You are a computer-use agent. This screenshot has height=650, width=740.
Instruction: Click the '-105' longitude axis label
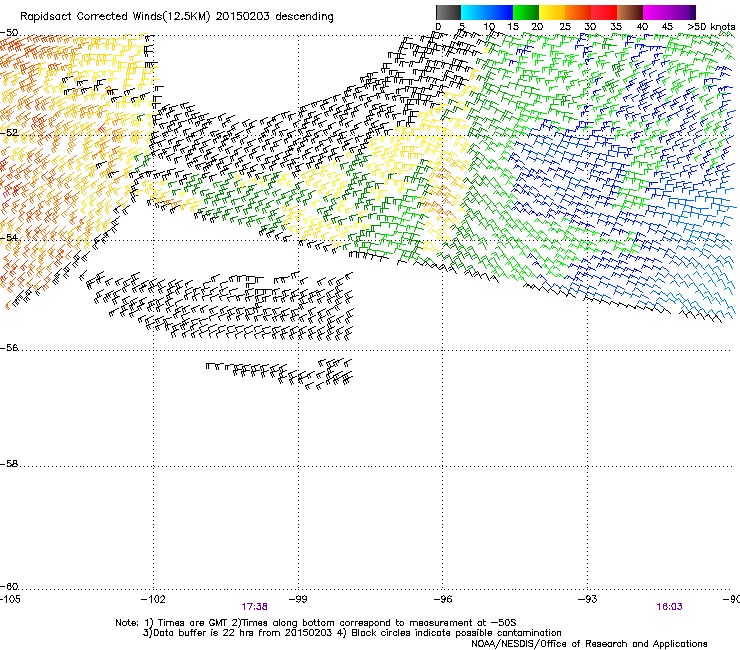(12, 599)
